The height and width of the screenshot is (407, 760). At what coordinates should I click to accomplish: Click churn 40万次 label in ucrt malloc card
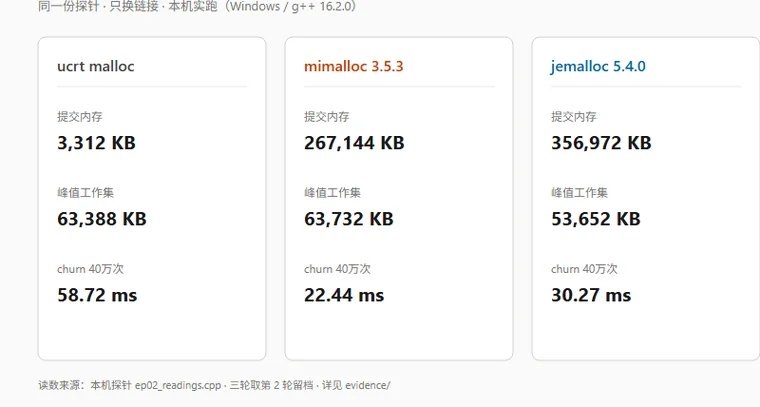click(x=91, y=269)
